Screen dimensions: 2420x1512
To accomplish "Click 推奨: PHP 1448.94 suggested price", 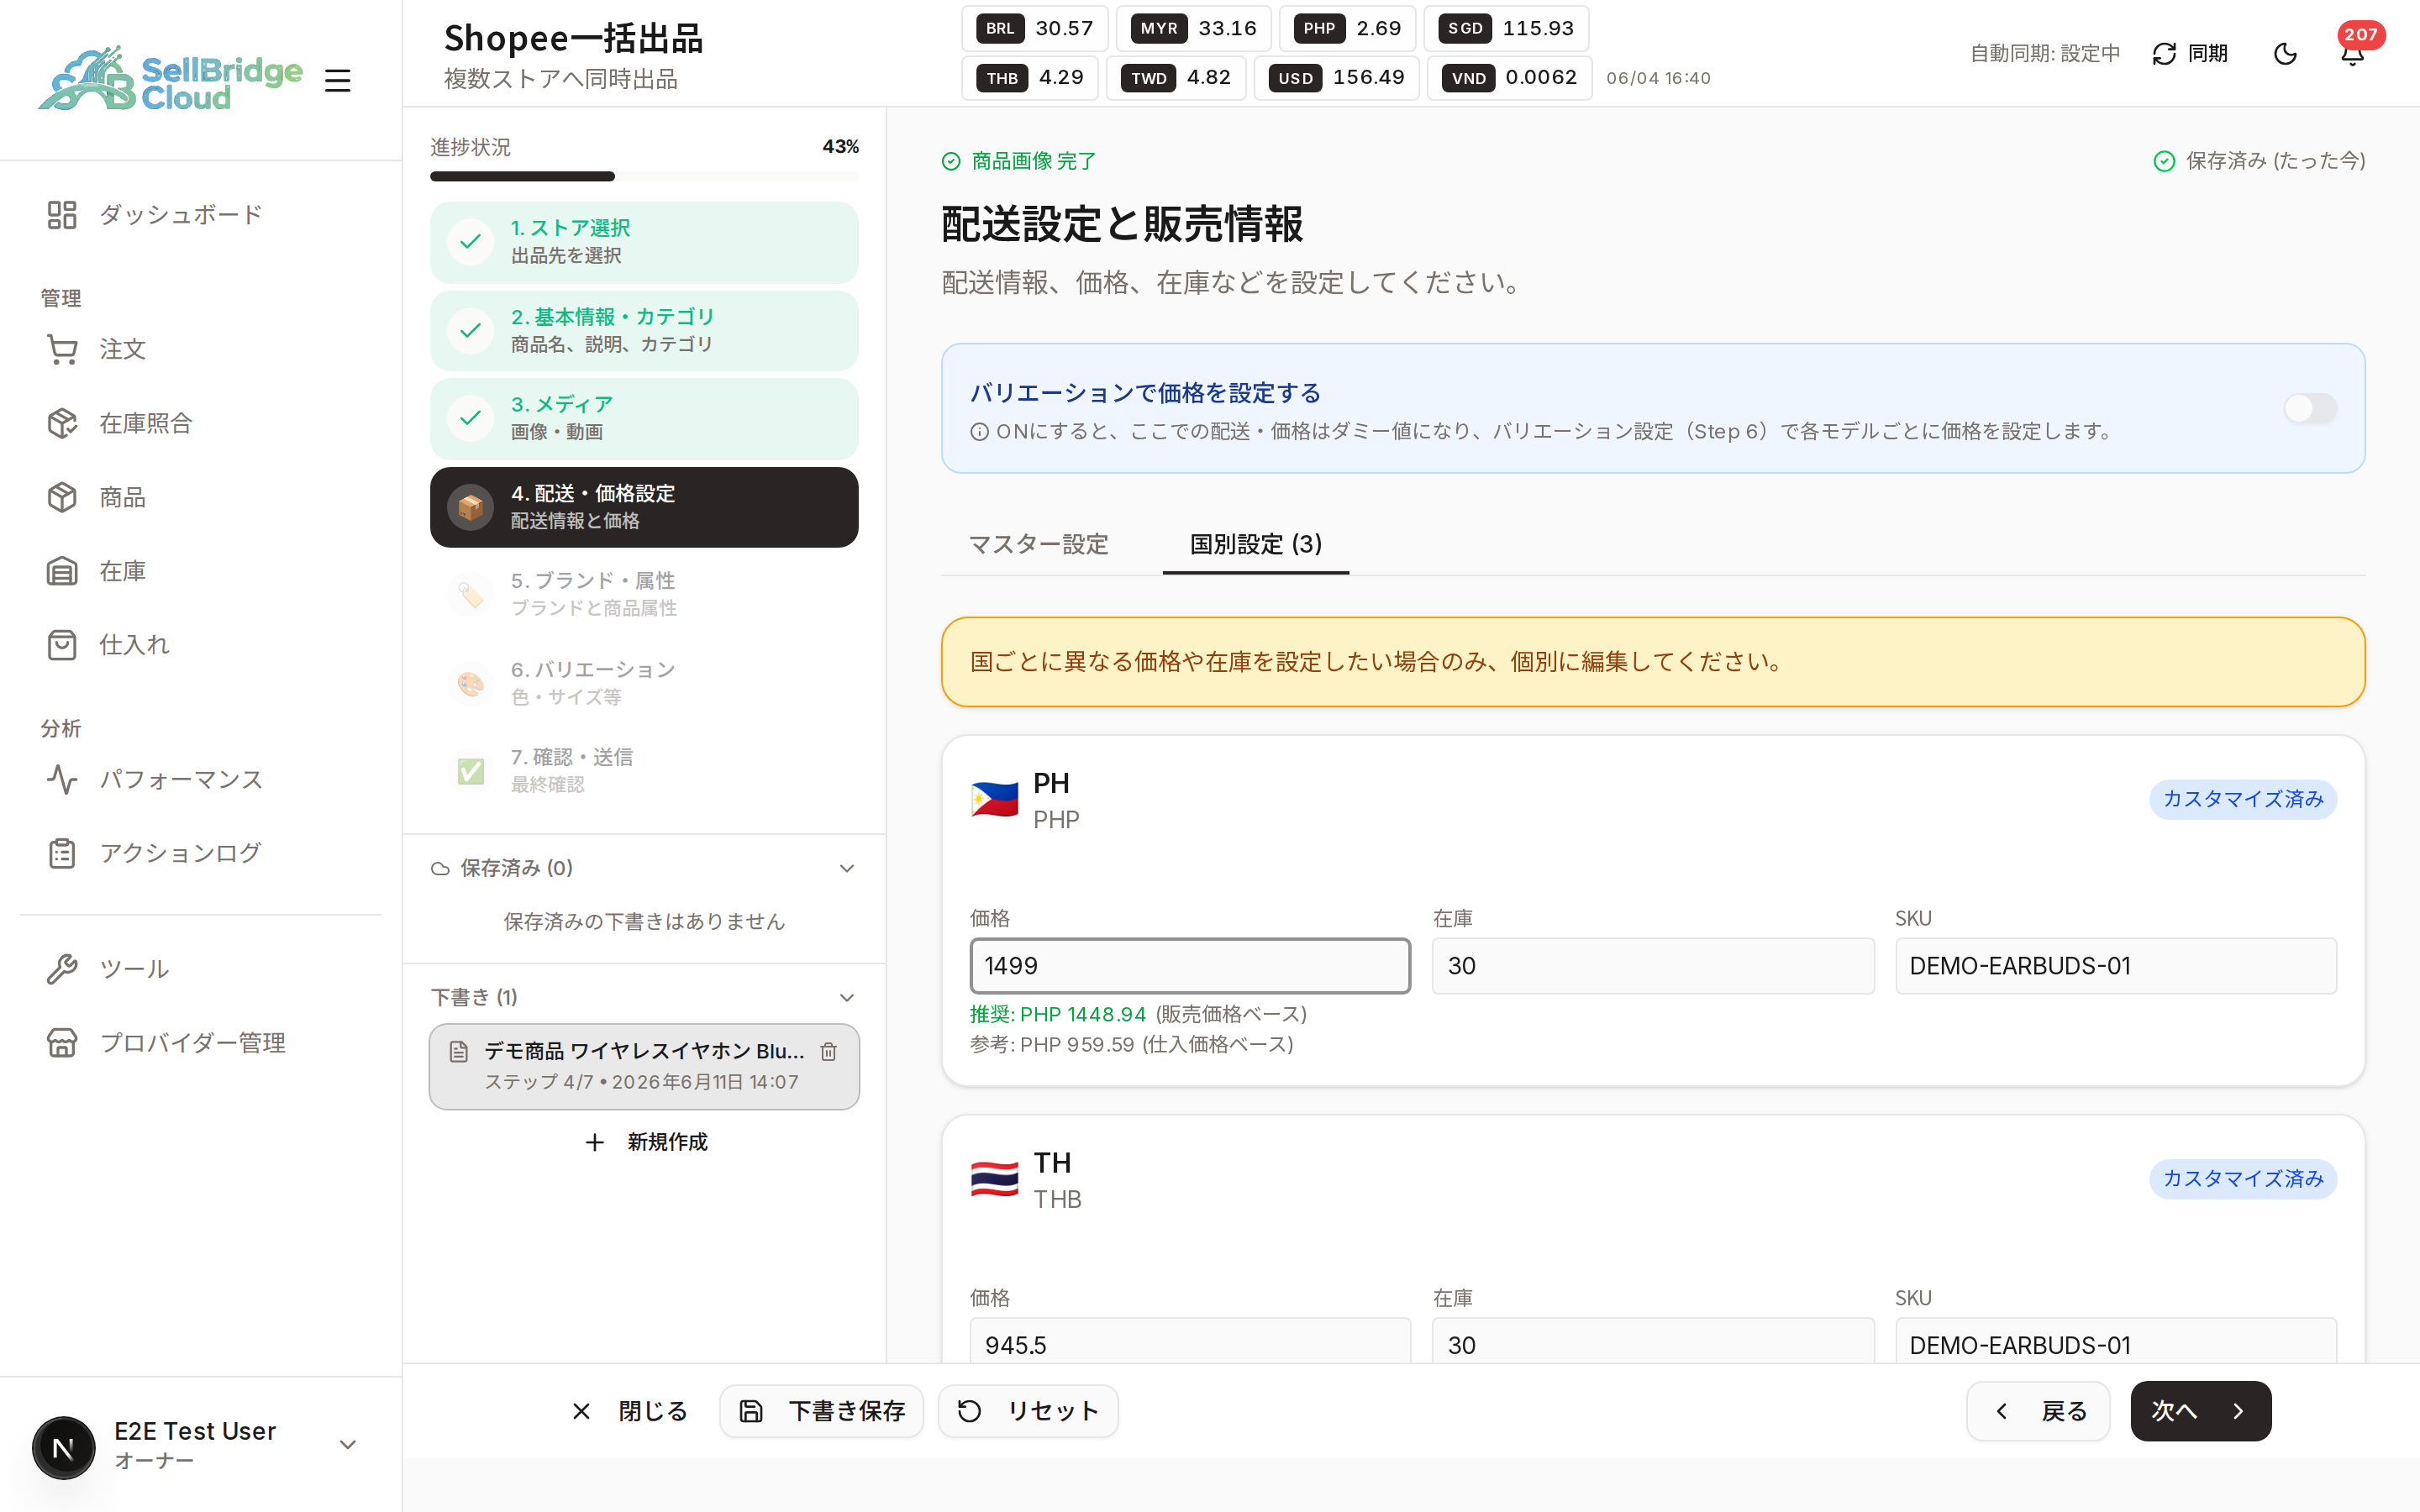I will pyautogui.click(x=1058, y=1014).
